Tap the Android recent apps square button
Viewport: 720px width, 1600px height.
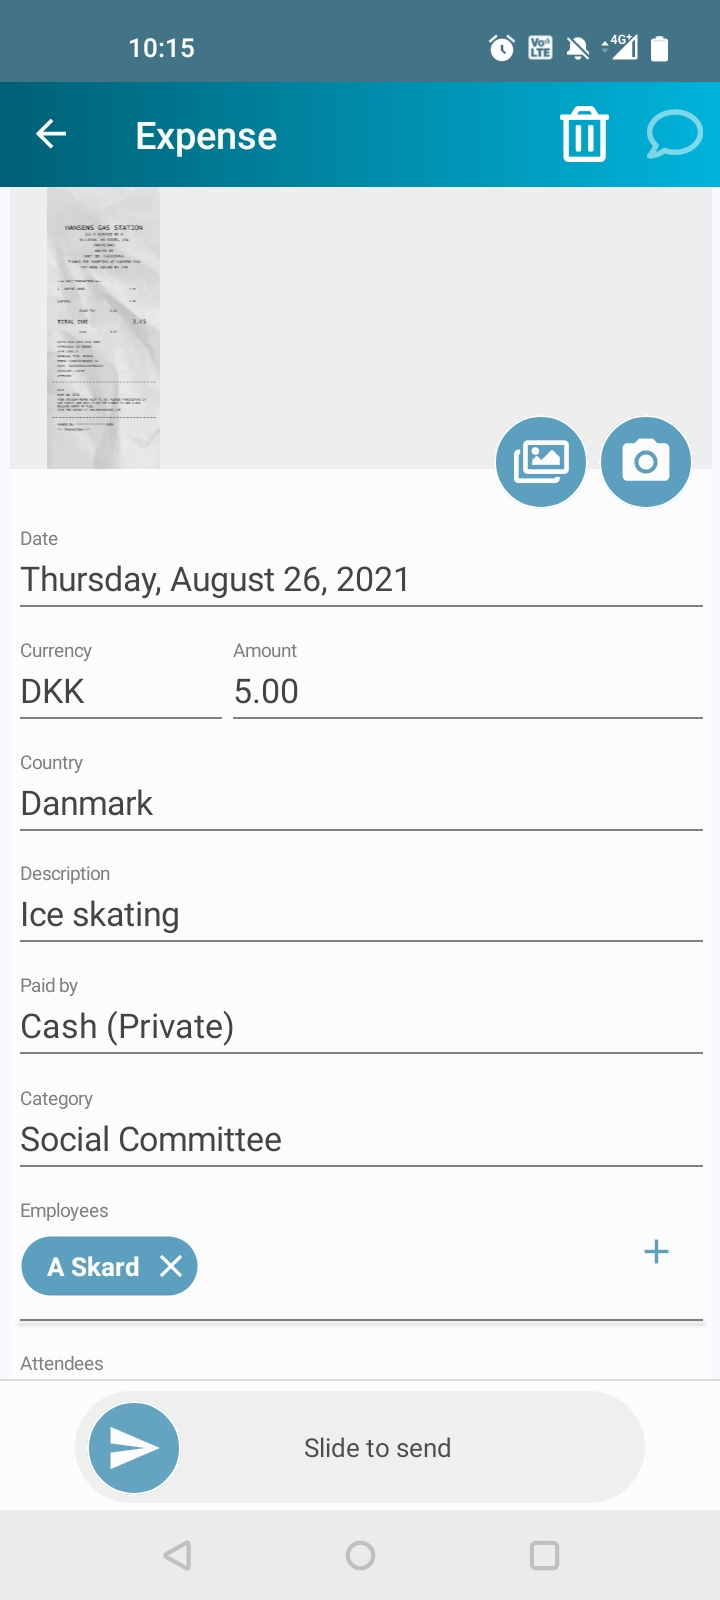click(544, 1555)
